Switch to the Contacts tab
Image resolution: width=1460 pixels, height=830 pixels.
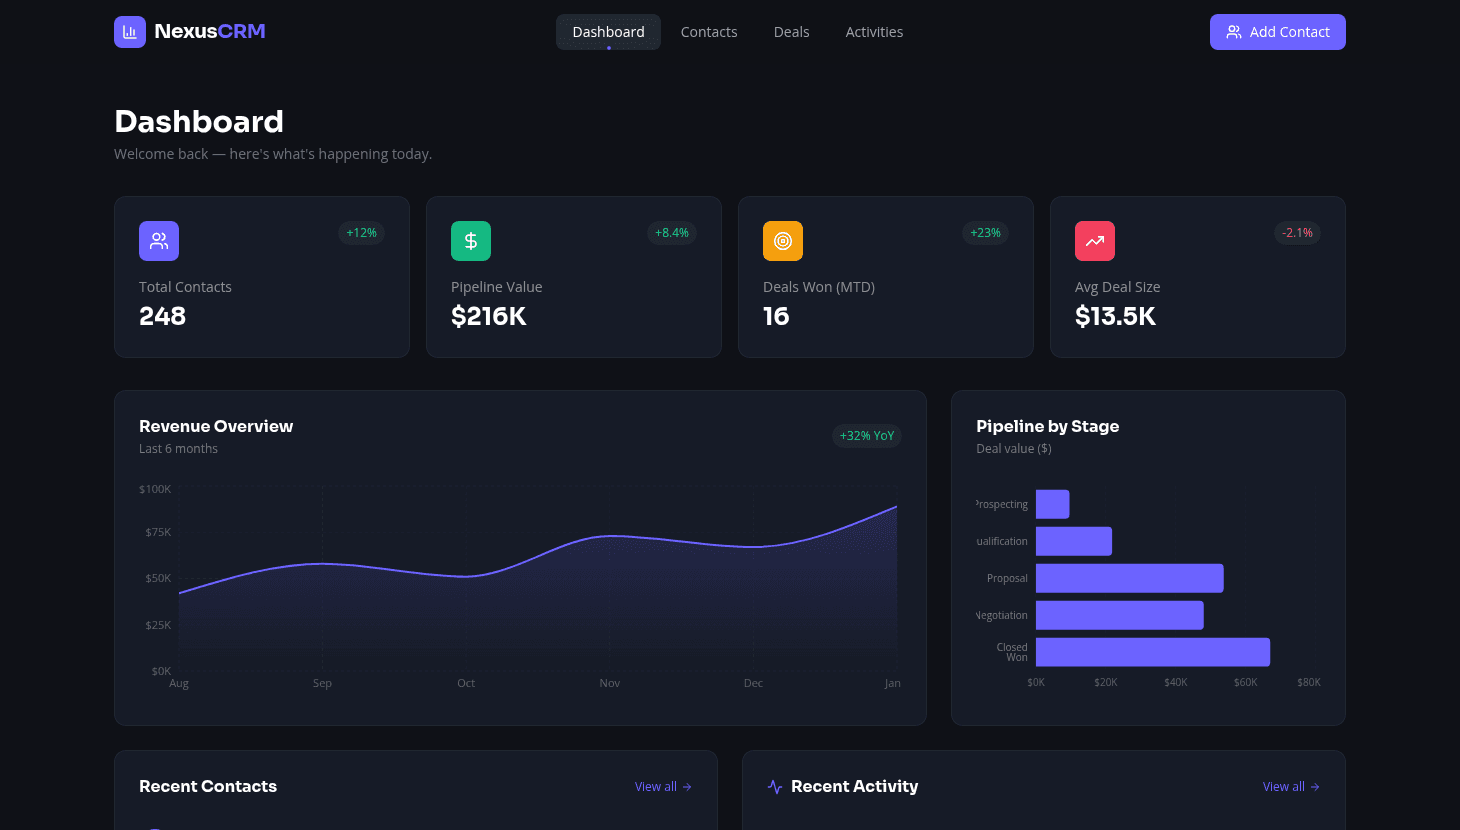(x=709, y=31)
